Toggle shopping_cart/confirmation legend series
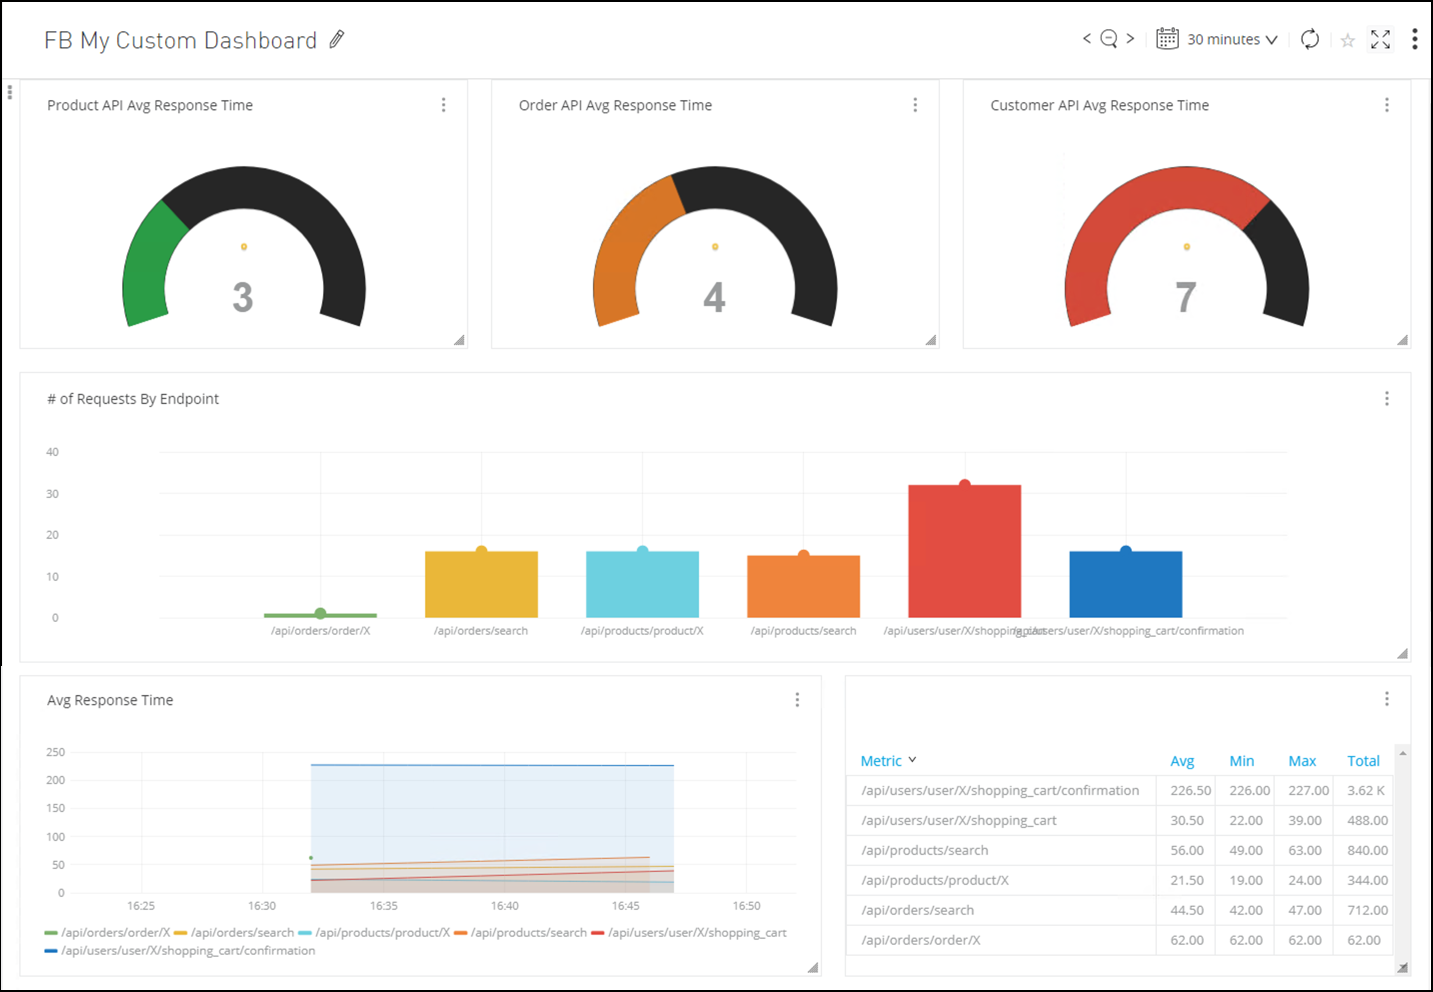 click(187, 951)
